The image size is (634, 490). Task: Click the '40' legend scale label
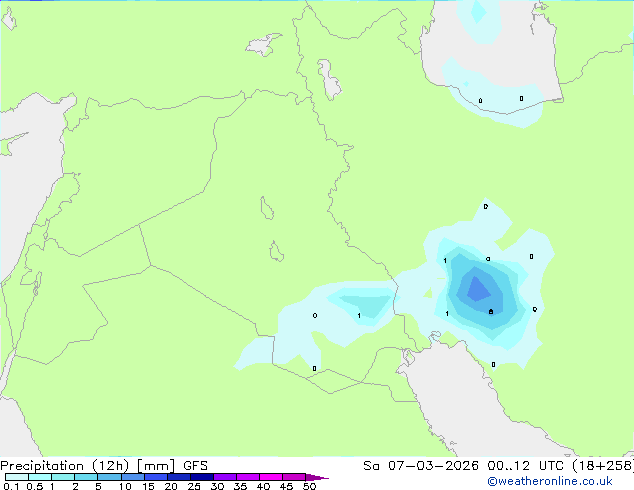263,486
